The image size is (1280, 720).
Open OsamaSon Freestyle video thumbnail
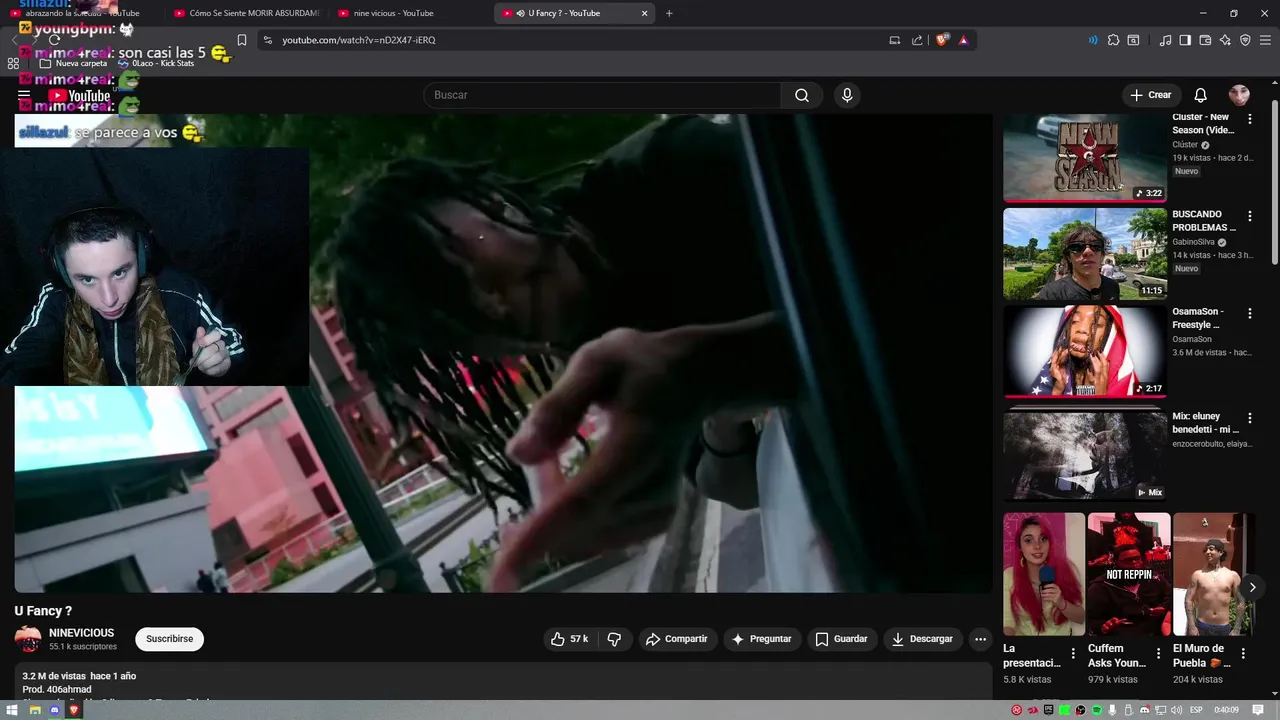(1085, 351)
